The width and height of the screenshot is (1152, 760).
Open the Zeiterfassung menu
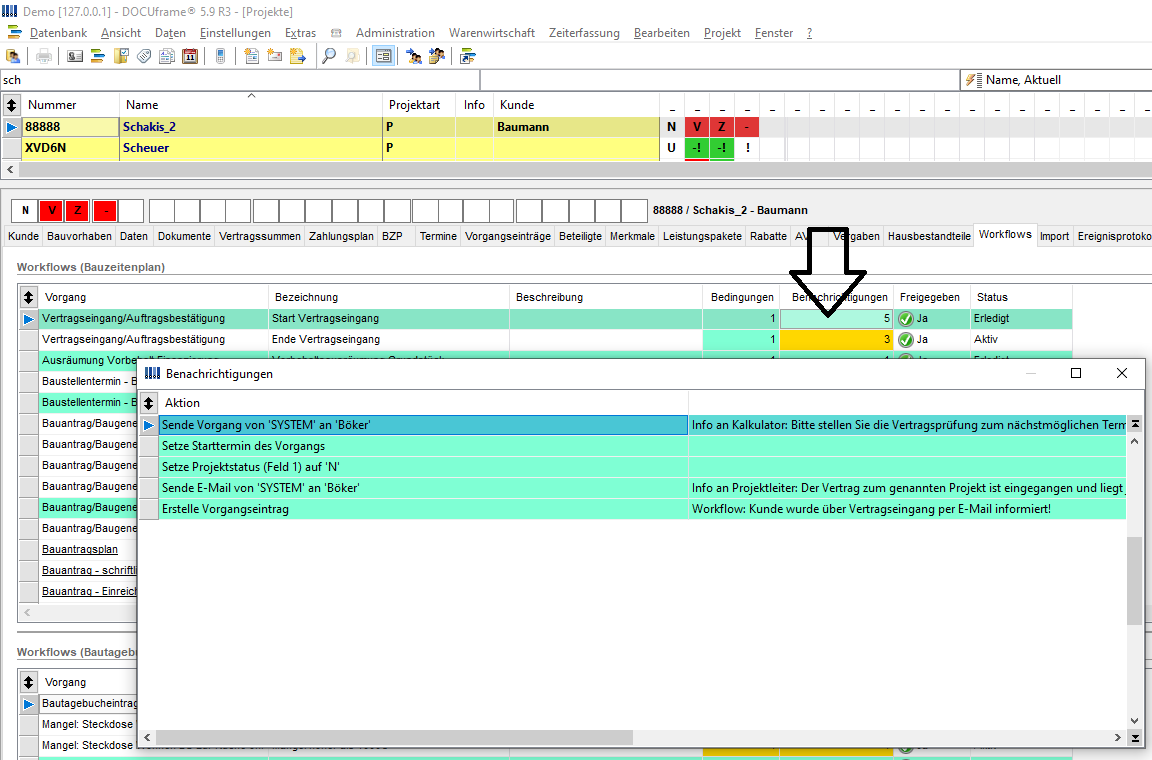click(584, 33)
